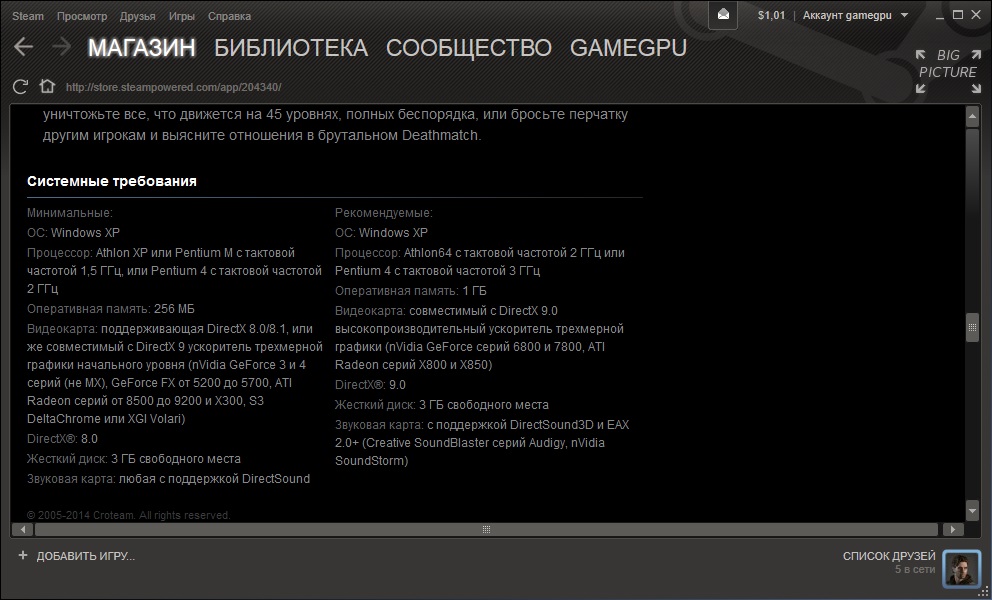Switch to the МАГАЗИН tab
This screenshot has height=600, width=992.
(142, 47)
